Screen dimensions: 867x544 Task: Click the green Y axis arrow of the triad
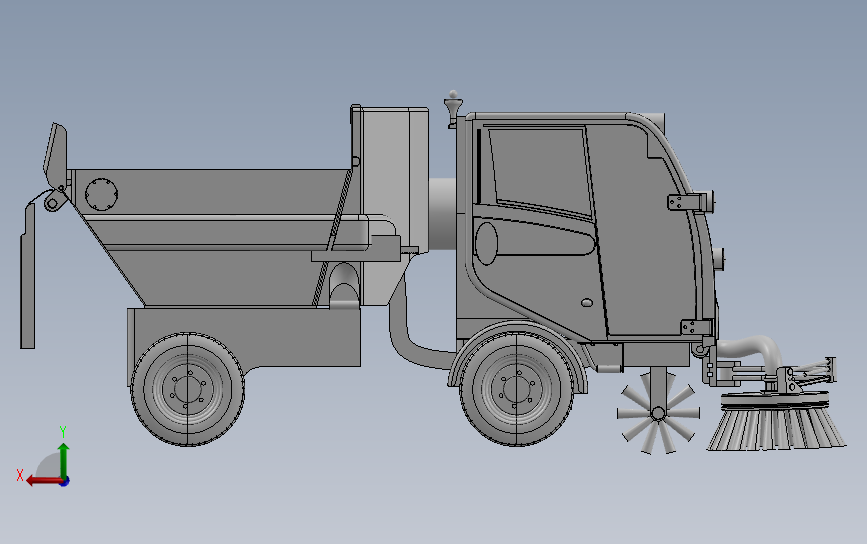(x=64, y=459)
